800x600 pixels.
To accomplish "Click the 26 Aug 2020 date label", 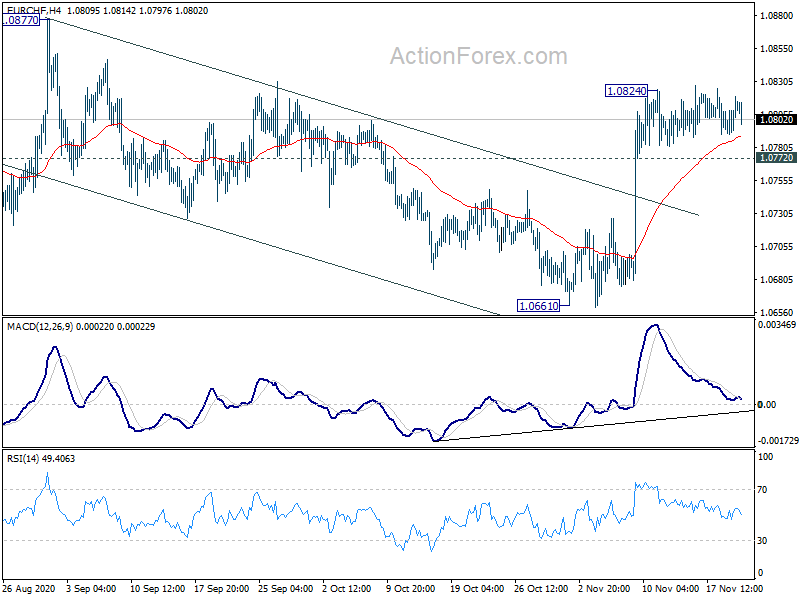I will point(29,588).
